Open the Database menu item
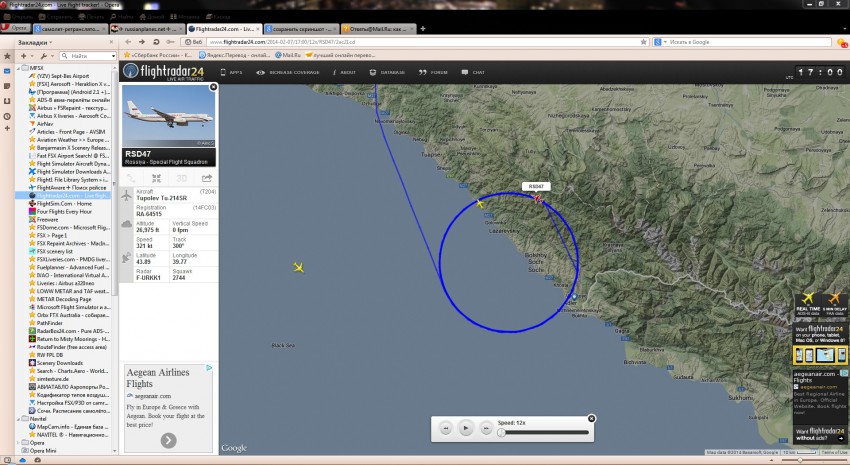 (x=388, y=73)
